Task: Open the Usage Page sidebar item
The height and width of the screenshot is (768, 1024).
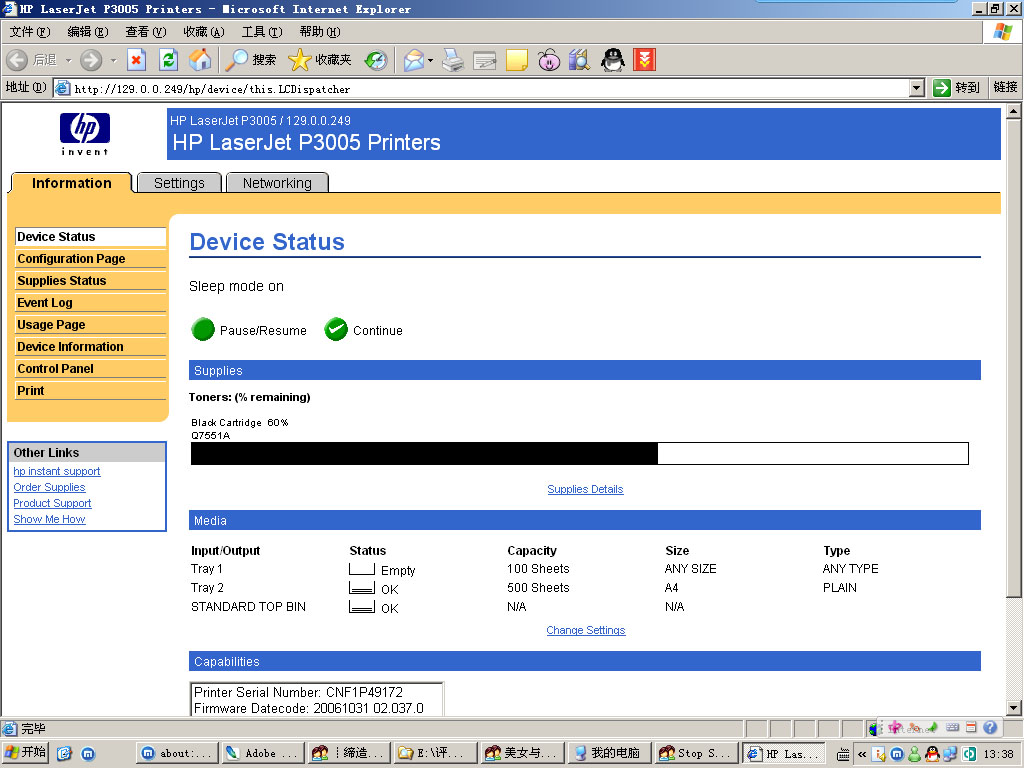Action: pos(90,325)
